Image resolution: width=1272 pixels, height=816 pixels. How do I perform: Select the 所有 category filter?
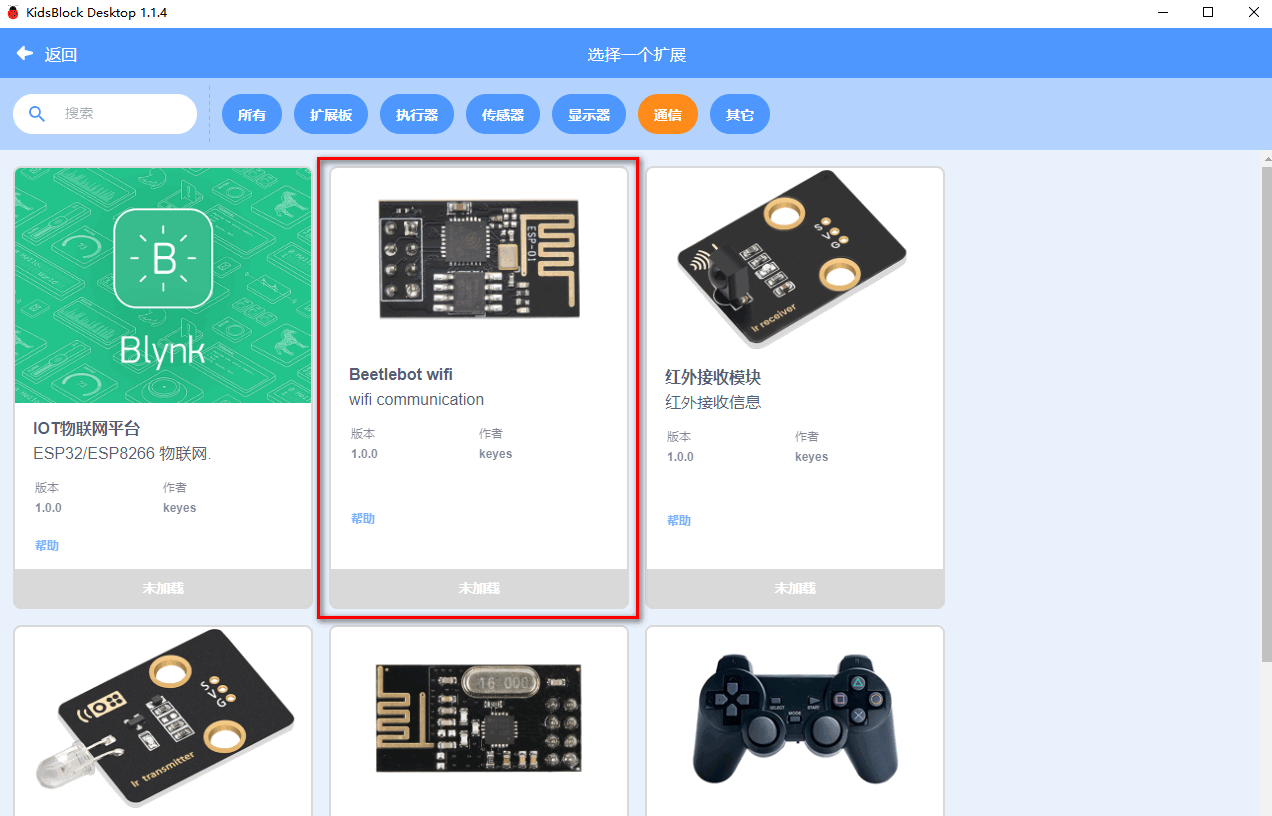(x=252, y=115)
